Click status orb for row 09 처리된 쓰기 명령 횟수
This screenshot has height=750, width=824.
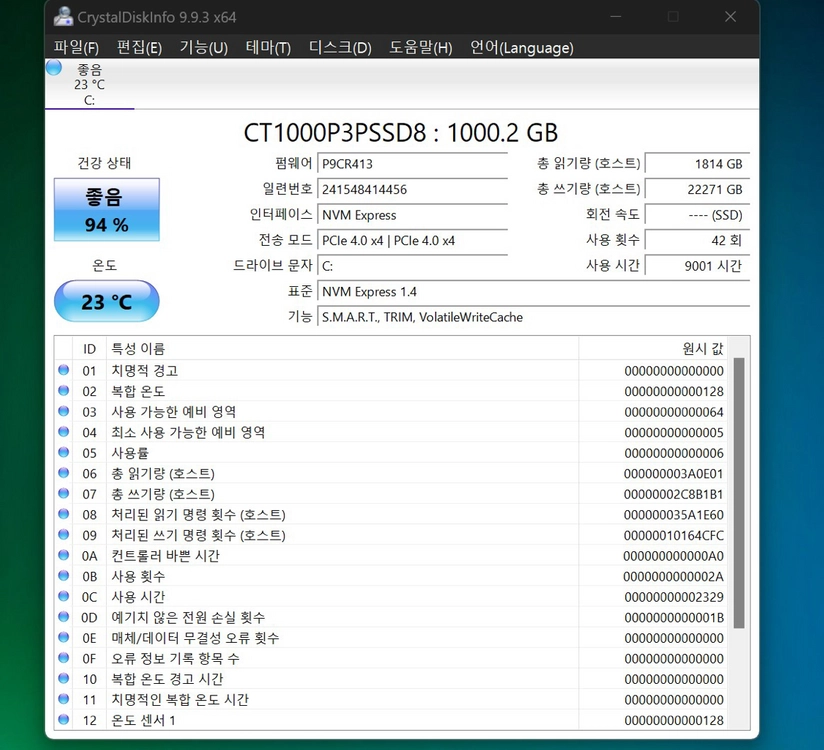click(64, 534)
